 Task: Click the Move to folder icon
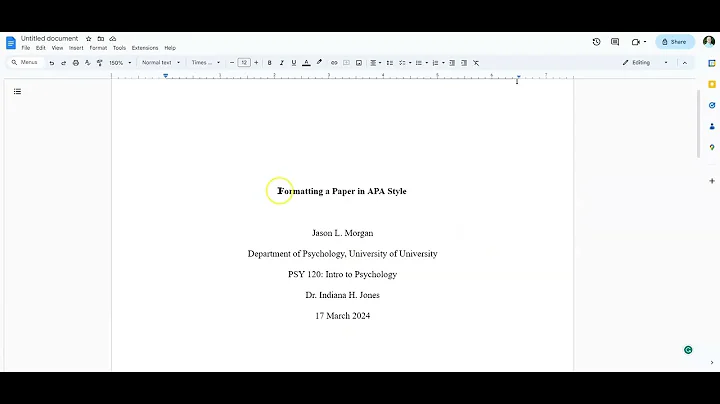click(101, 39)
